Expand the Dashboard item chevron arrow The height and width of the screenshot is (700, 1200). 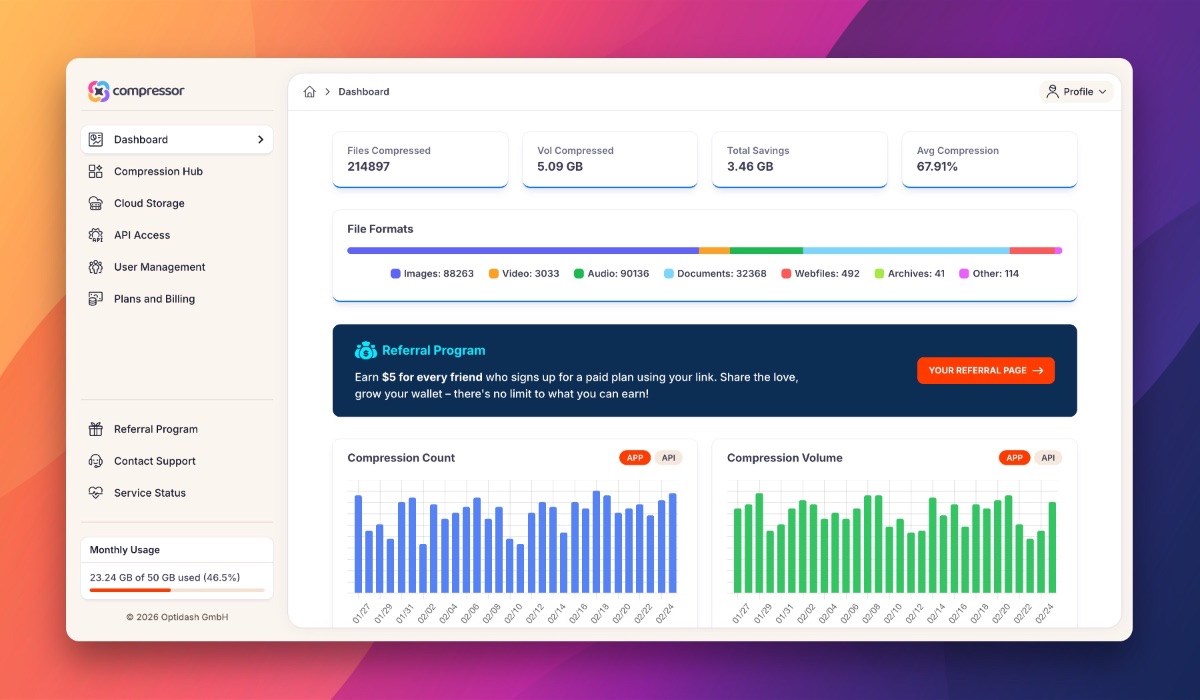pos(260,140)
